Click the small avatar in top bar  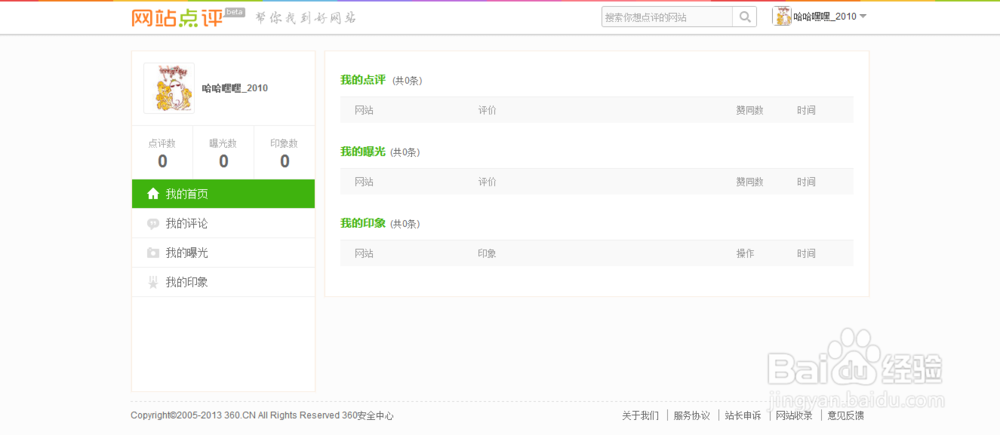(783, 17)
